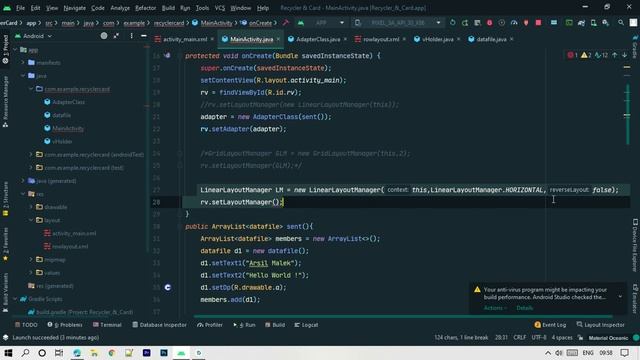This screenshot has width=640, height=360.
Task: Open the Terminal tool window
Action: click(x=107, y=325)
